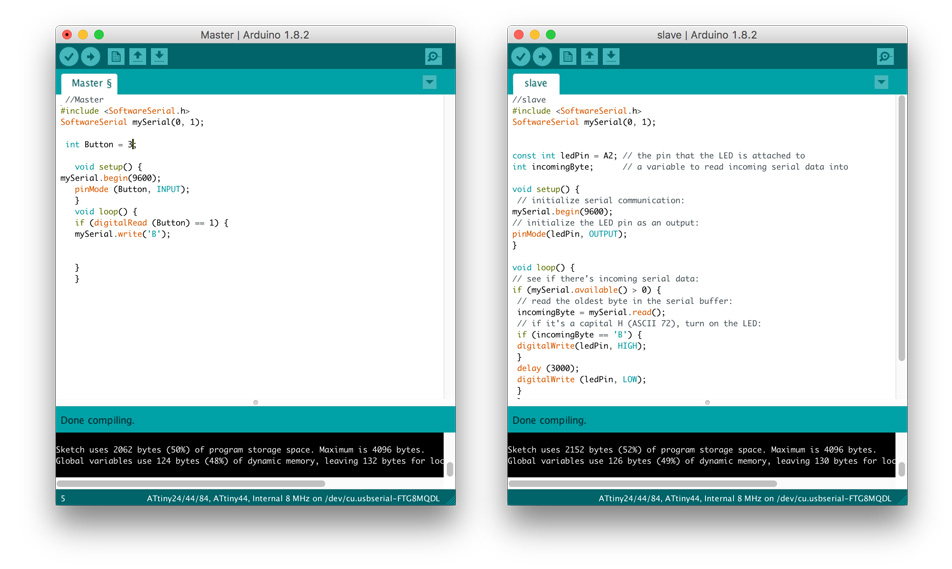The width and height of the screenshot is (952, 569).
Task: Click 'Global variables use 126 bytes' console line
Action: (x=701, y=461)
